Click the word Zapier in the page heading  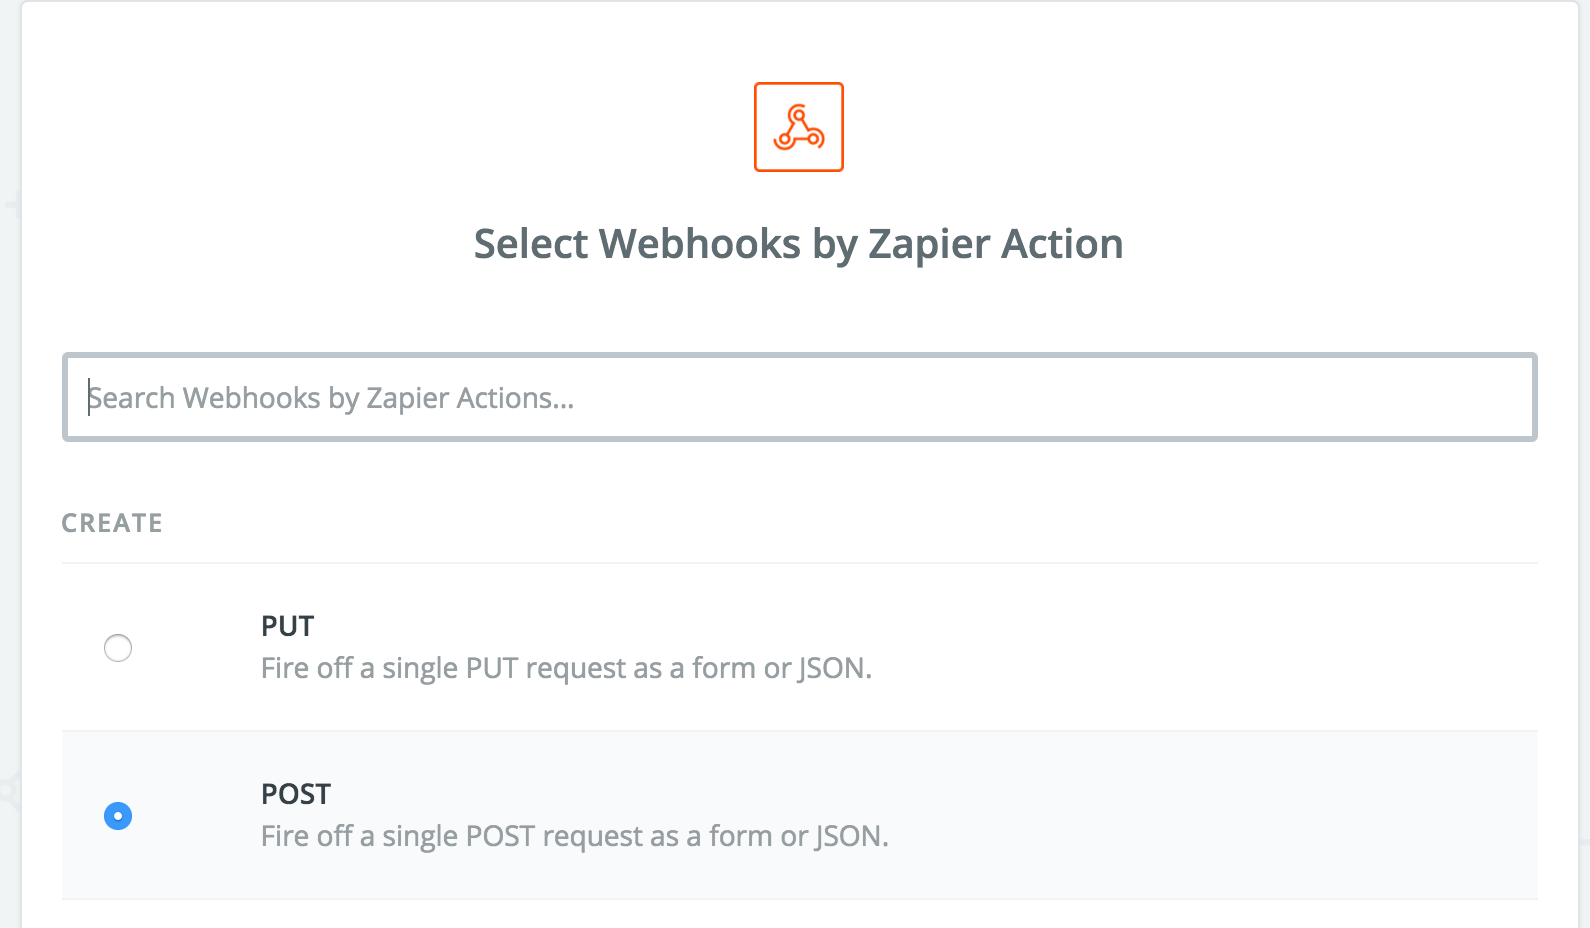point(928,244)
